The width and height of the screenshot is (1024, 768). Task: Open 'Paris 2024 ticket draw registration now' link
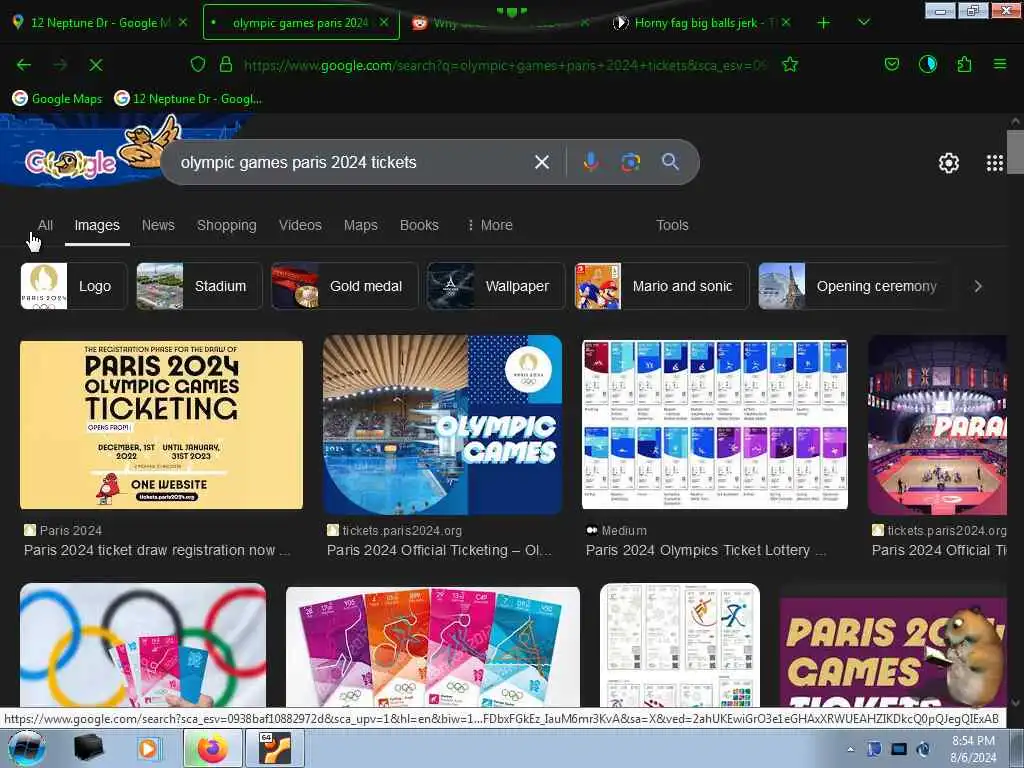[157, 551]
